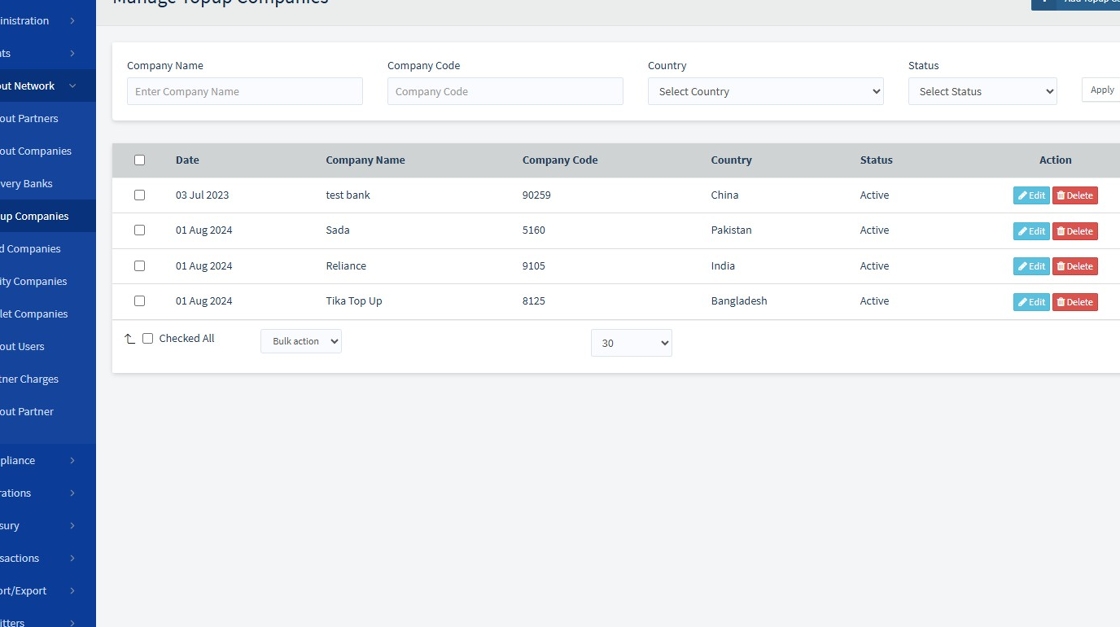Edit the Reliance company entry
Image resolution: width=1120 pixels, height=627 pixels.
[x=1031, y=266]
